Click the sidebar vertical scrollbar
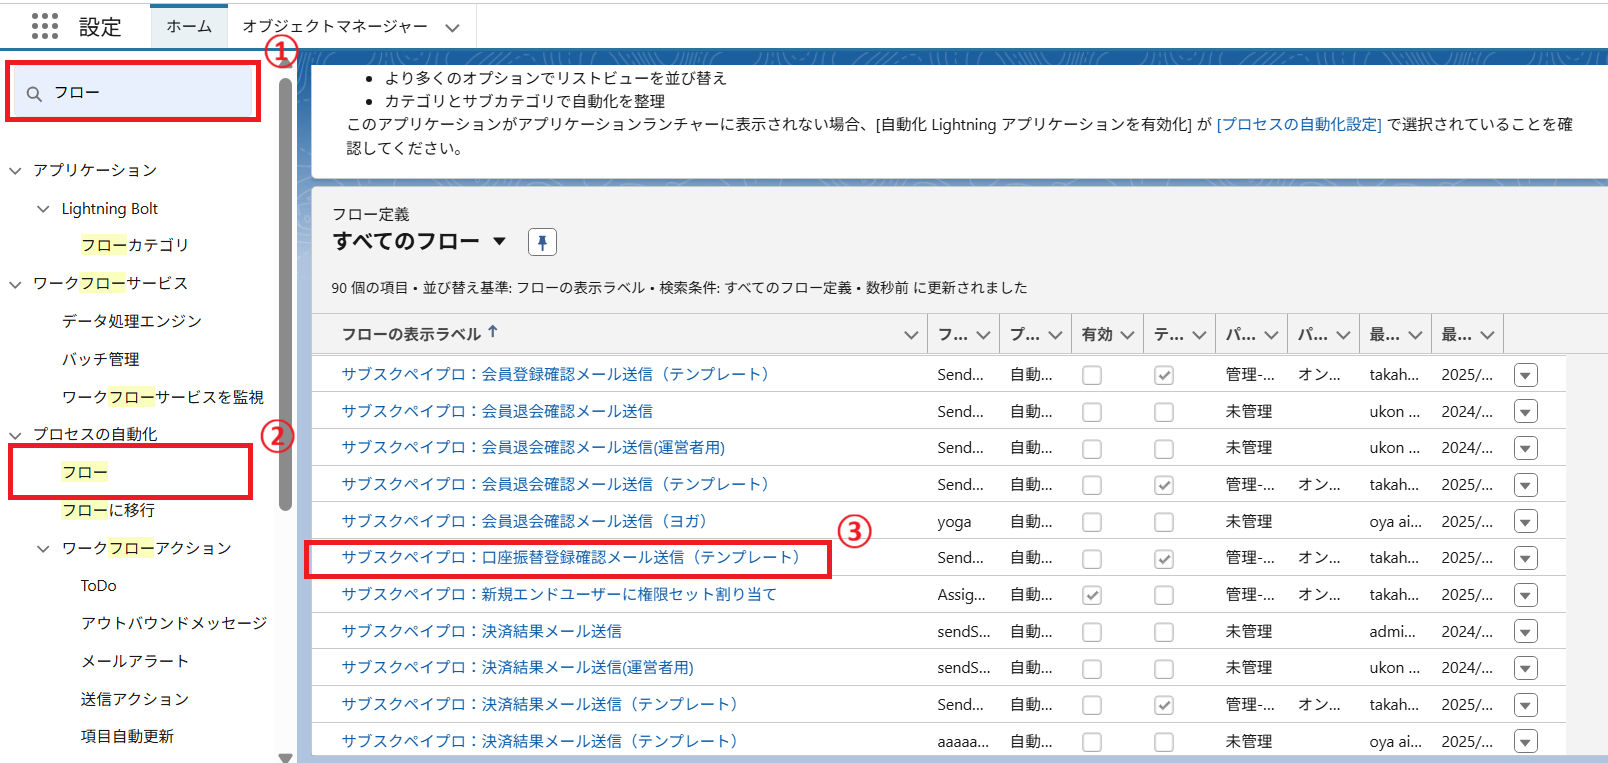The height and width of the screenshot is (763, 1608). (x=285, y=300)
